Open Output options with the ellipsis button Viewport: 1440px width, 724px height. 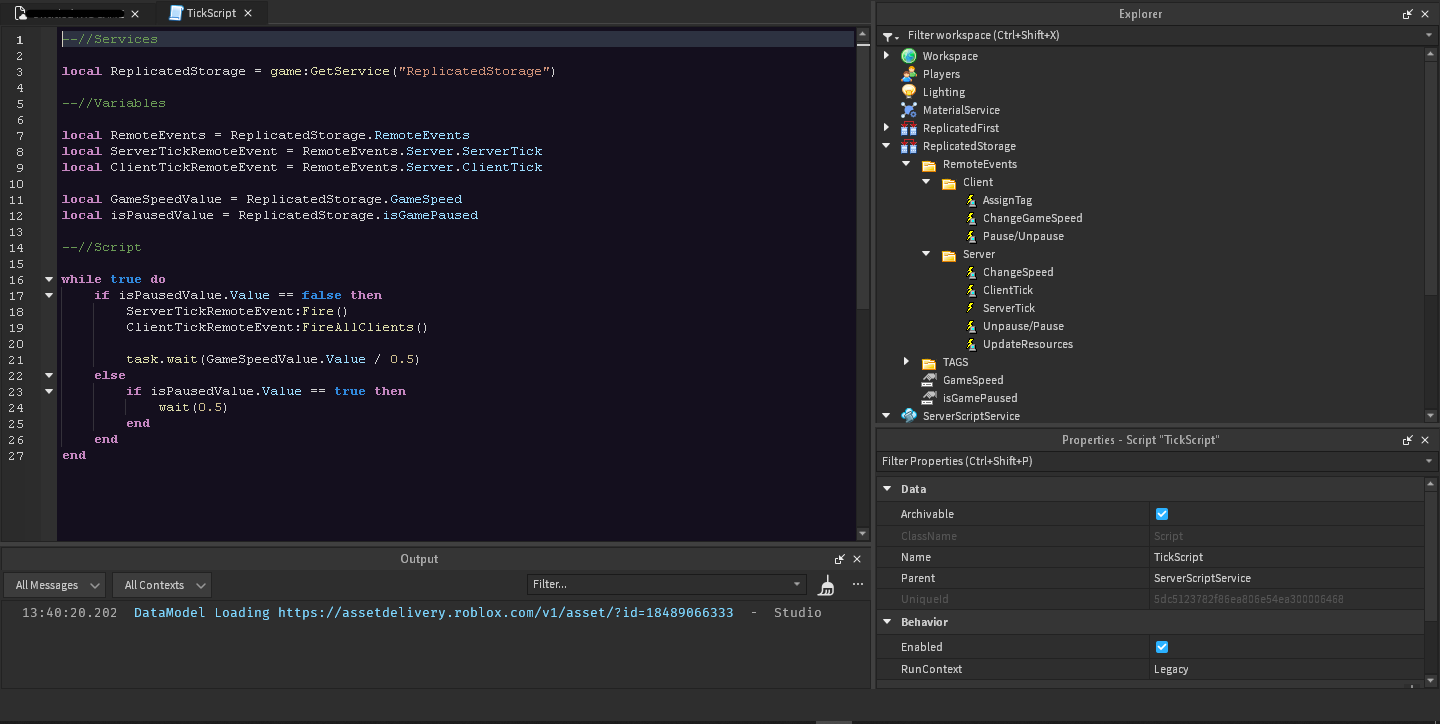[x=857, y=585]
